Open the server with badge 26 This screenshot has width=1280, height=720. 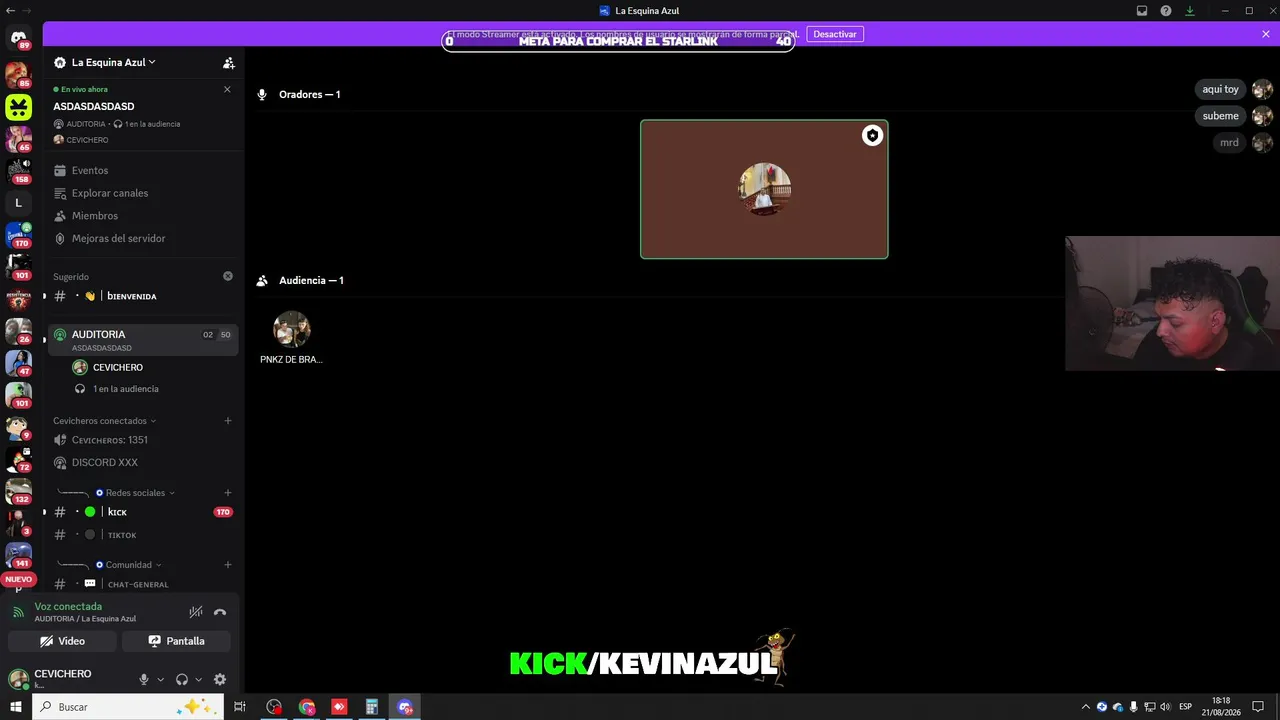(18, 331)
